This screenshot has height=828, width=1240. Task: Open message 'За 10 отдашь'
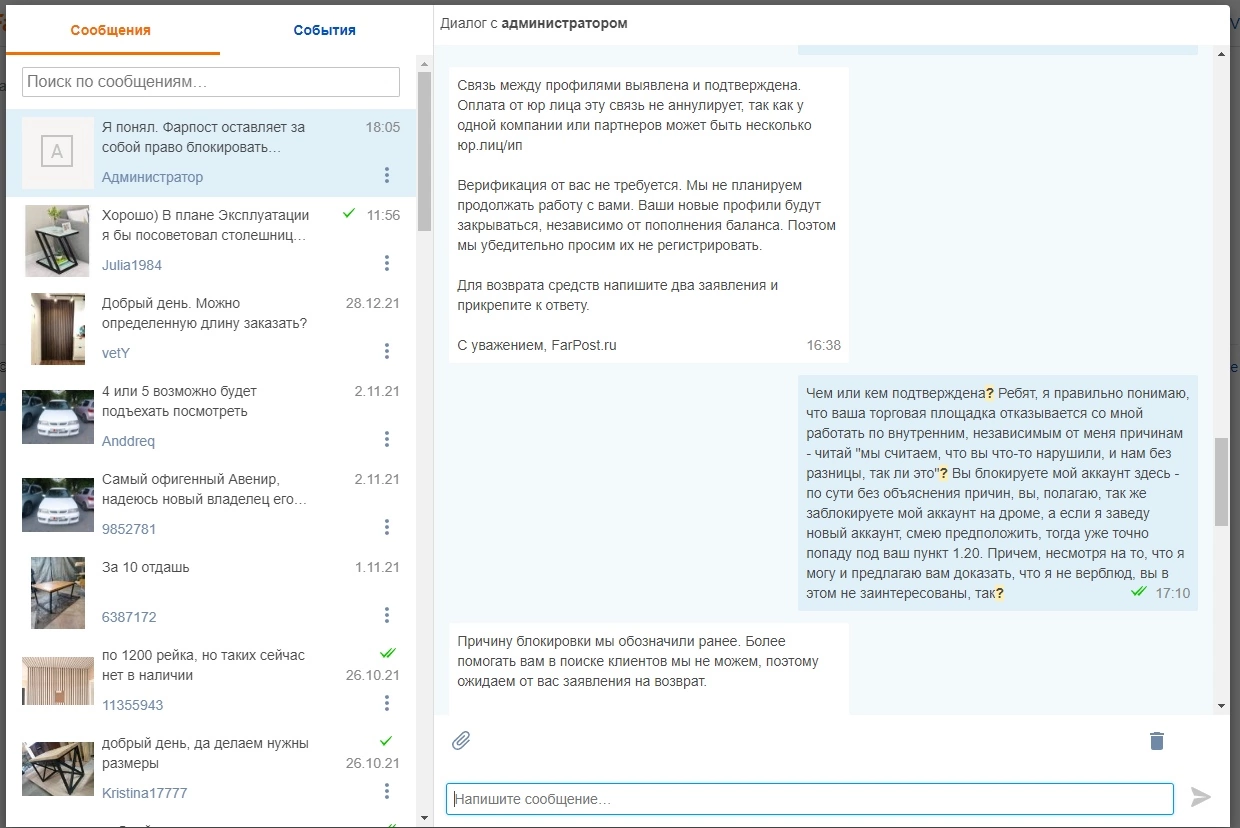pos(146,567)
